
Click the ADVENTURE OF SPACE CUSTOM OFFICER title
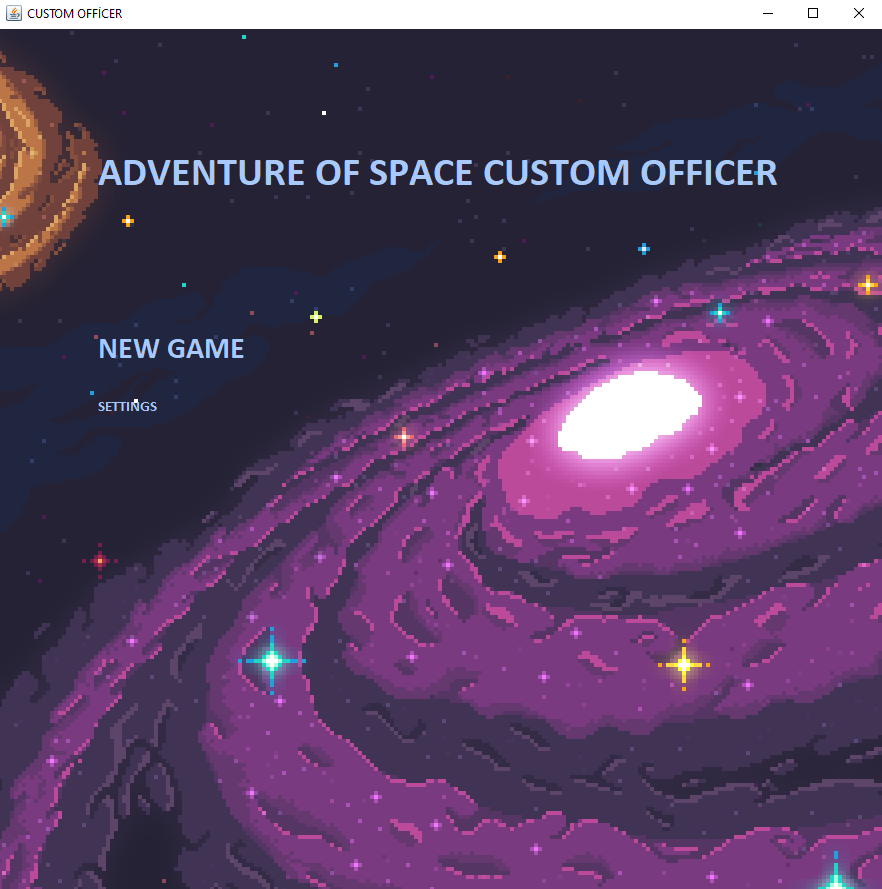[x=438, y=172]
